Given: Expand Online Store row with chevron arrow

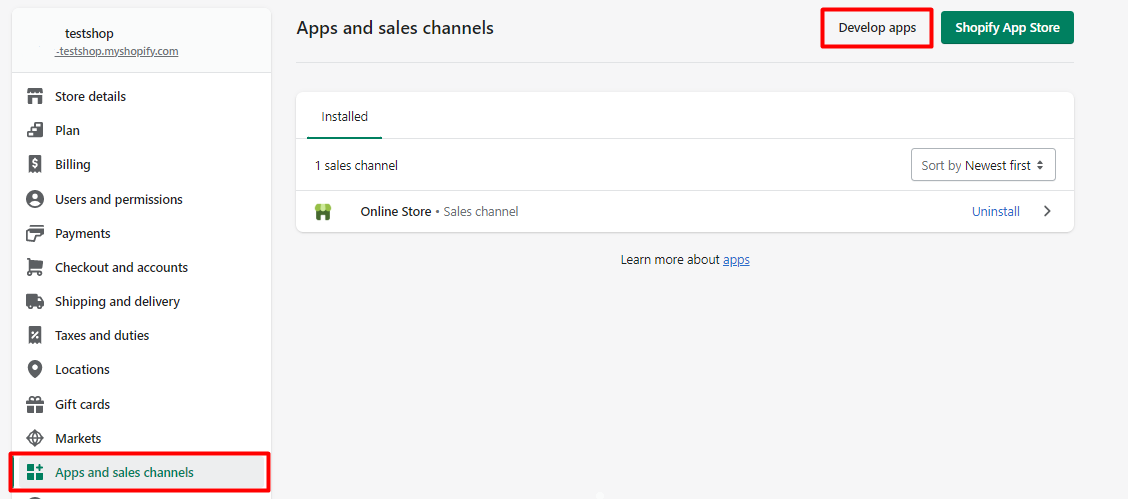Looking at the screenshot, I should click(x=1047, y=212).
